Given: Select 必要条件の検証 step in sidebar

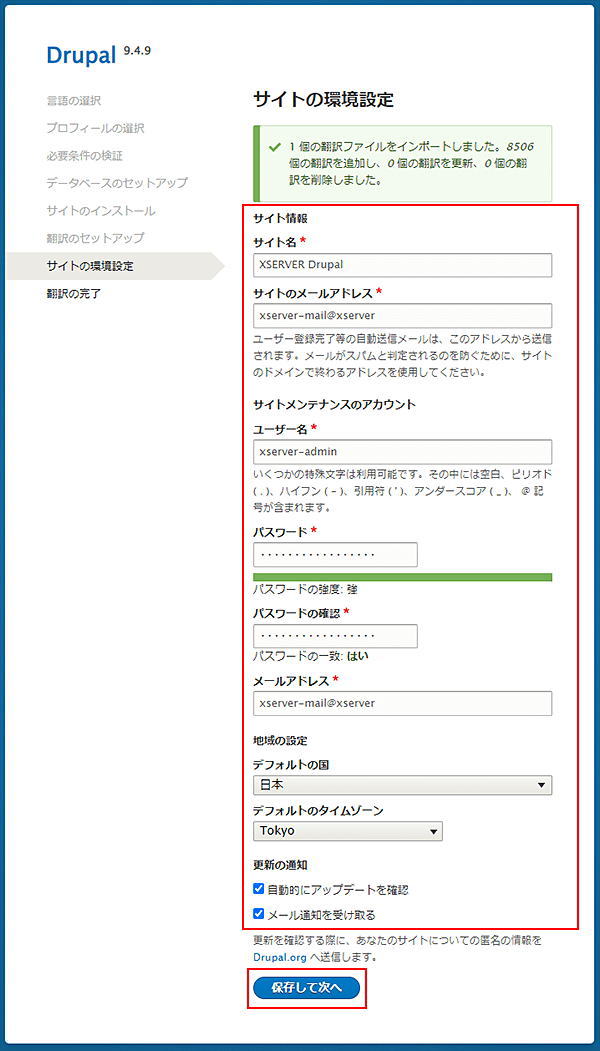Looking at the screenshot, I should tap(84, 156).
